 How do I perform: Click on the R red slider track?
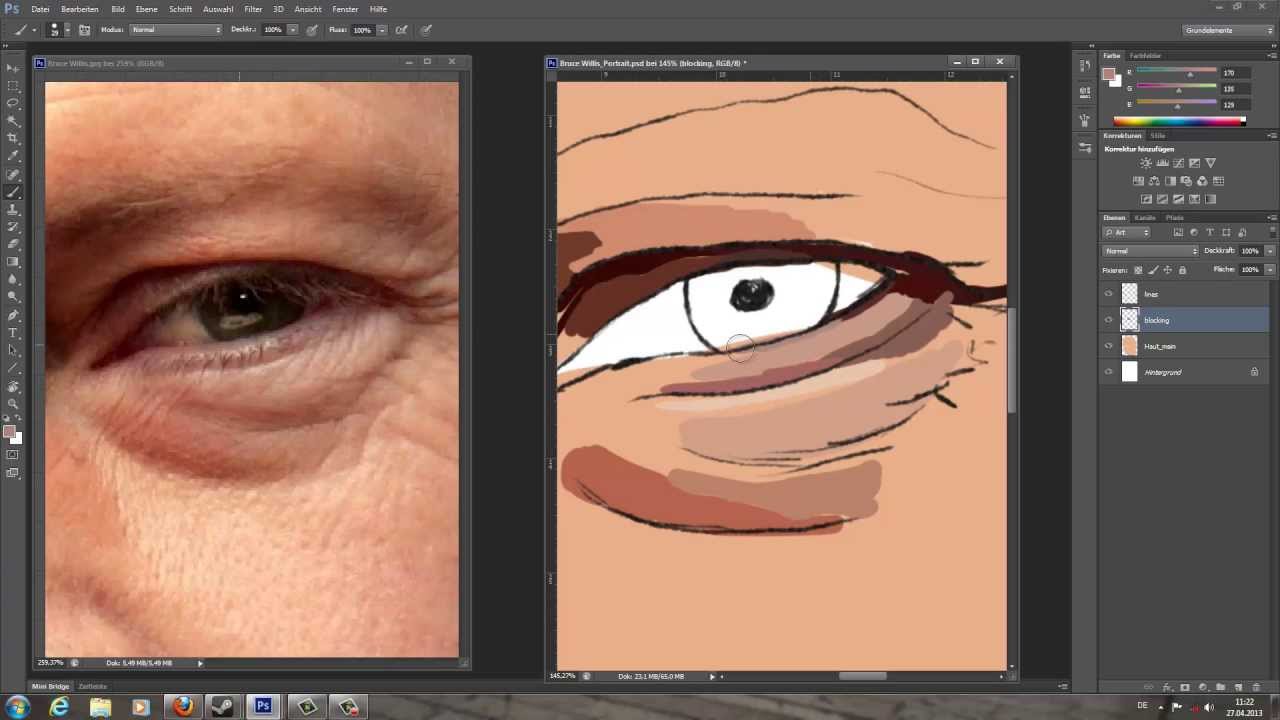[1177, 72]
